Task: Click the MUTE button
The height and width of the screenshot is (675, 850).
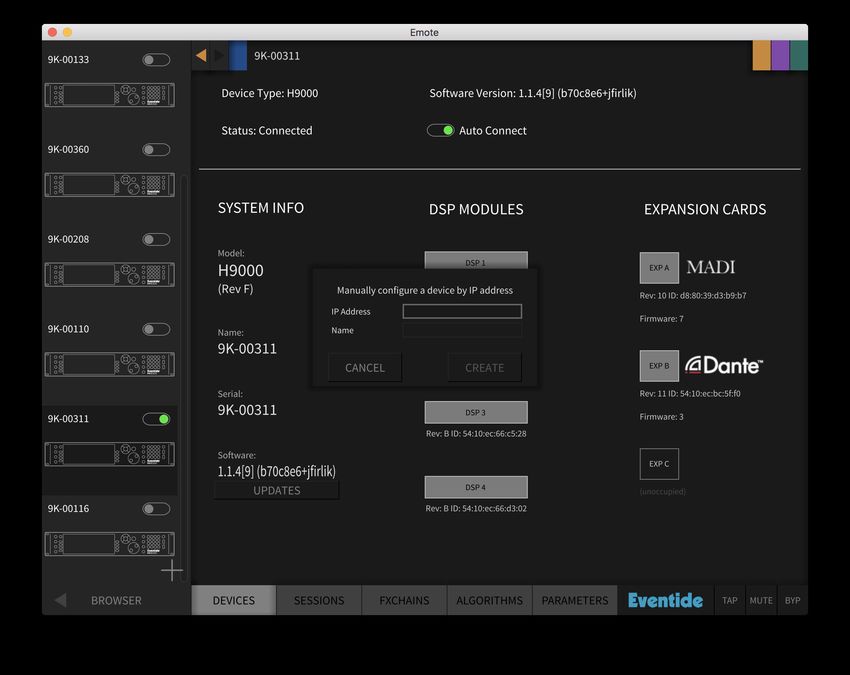Action: point(761,600)
